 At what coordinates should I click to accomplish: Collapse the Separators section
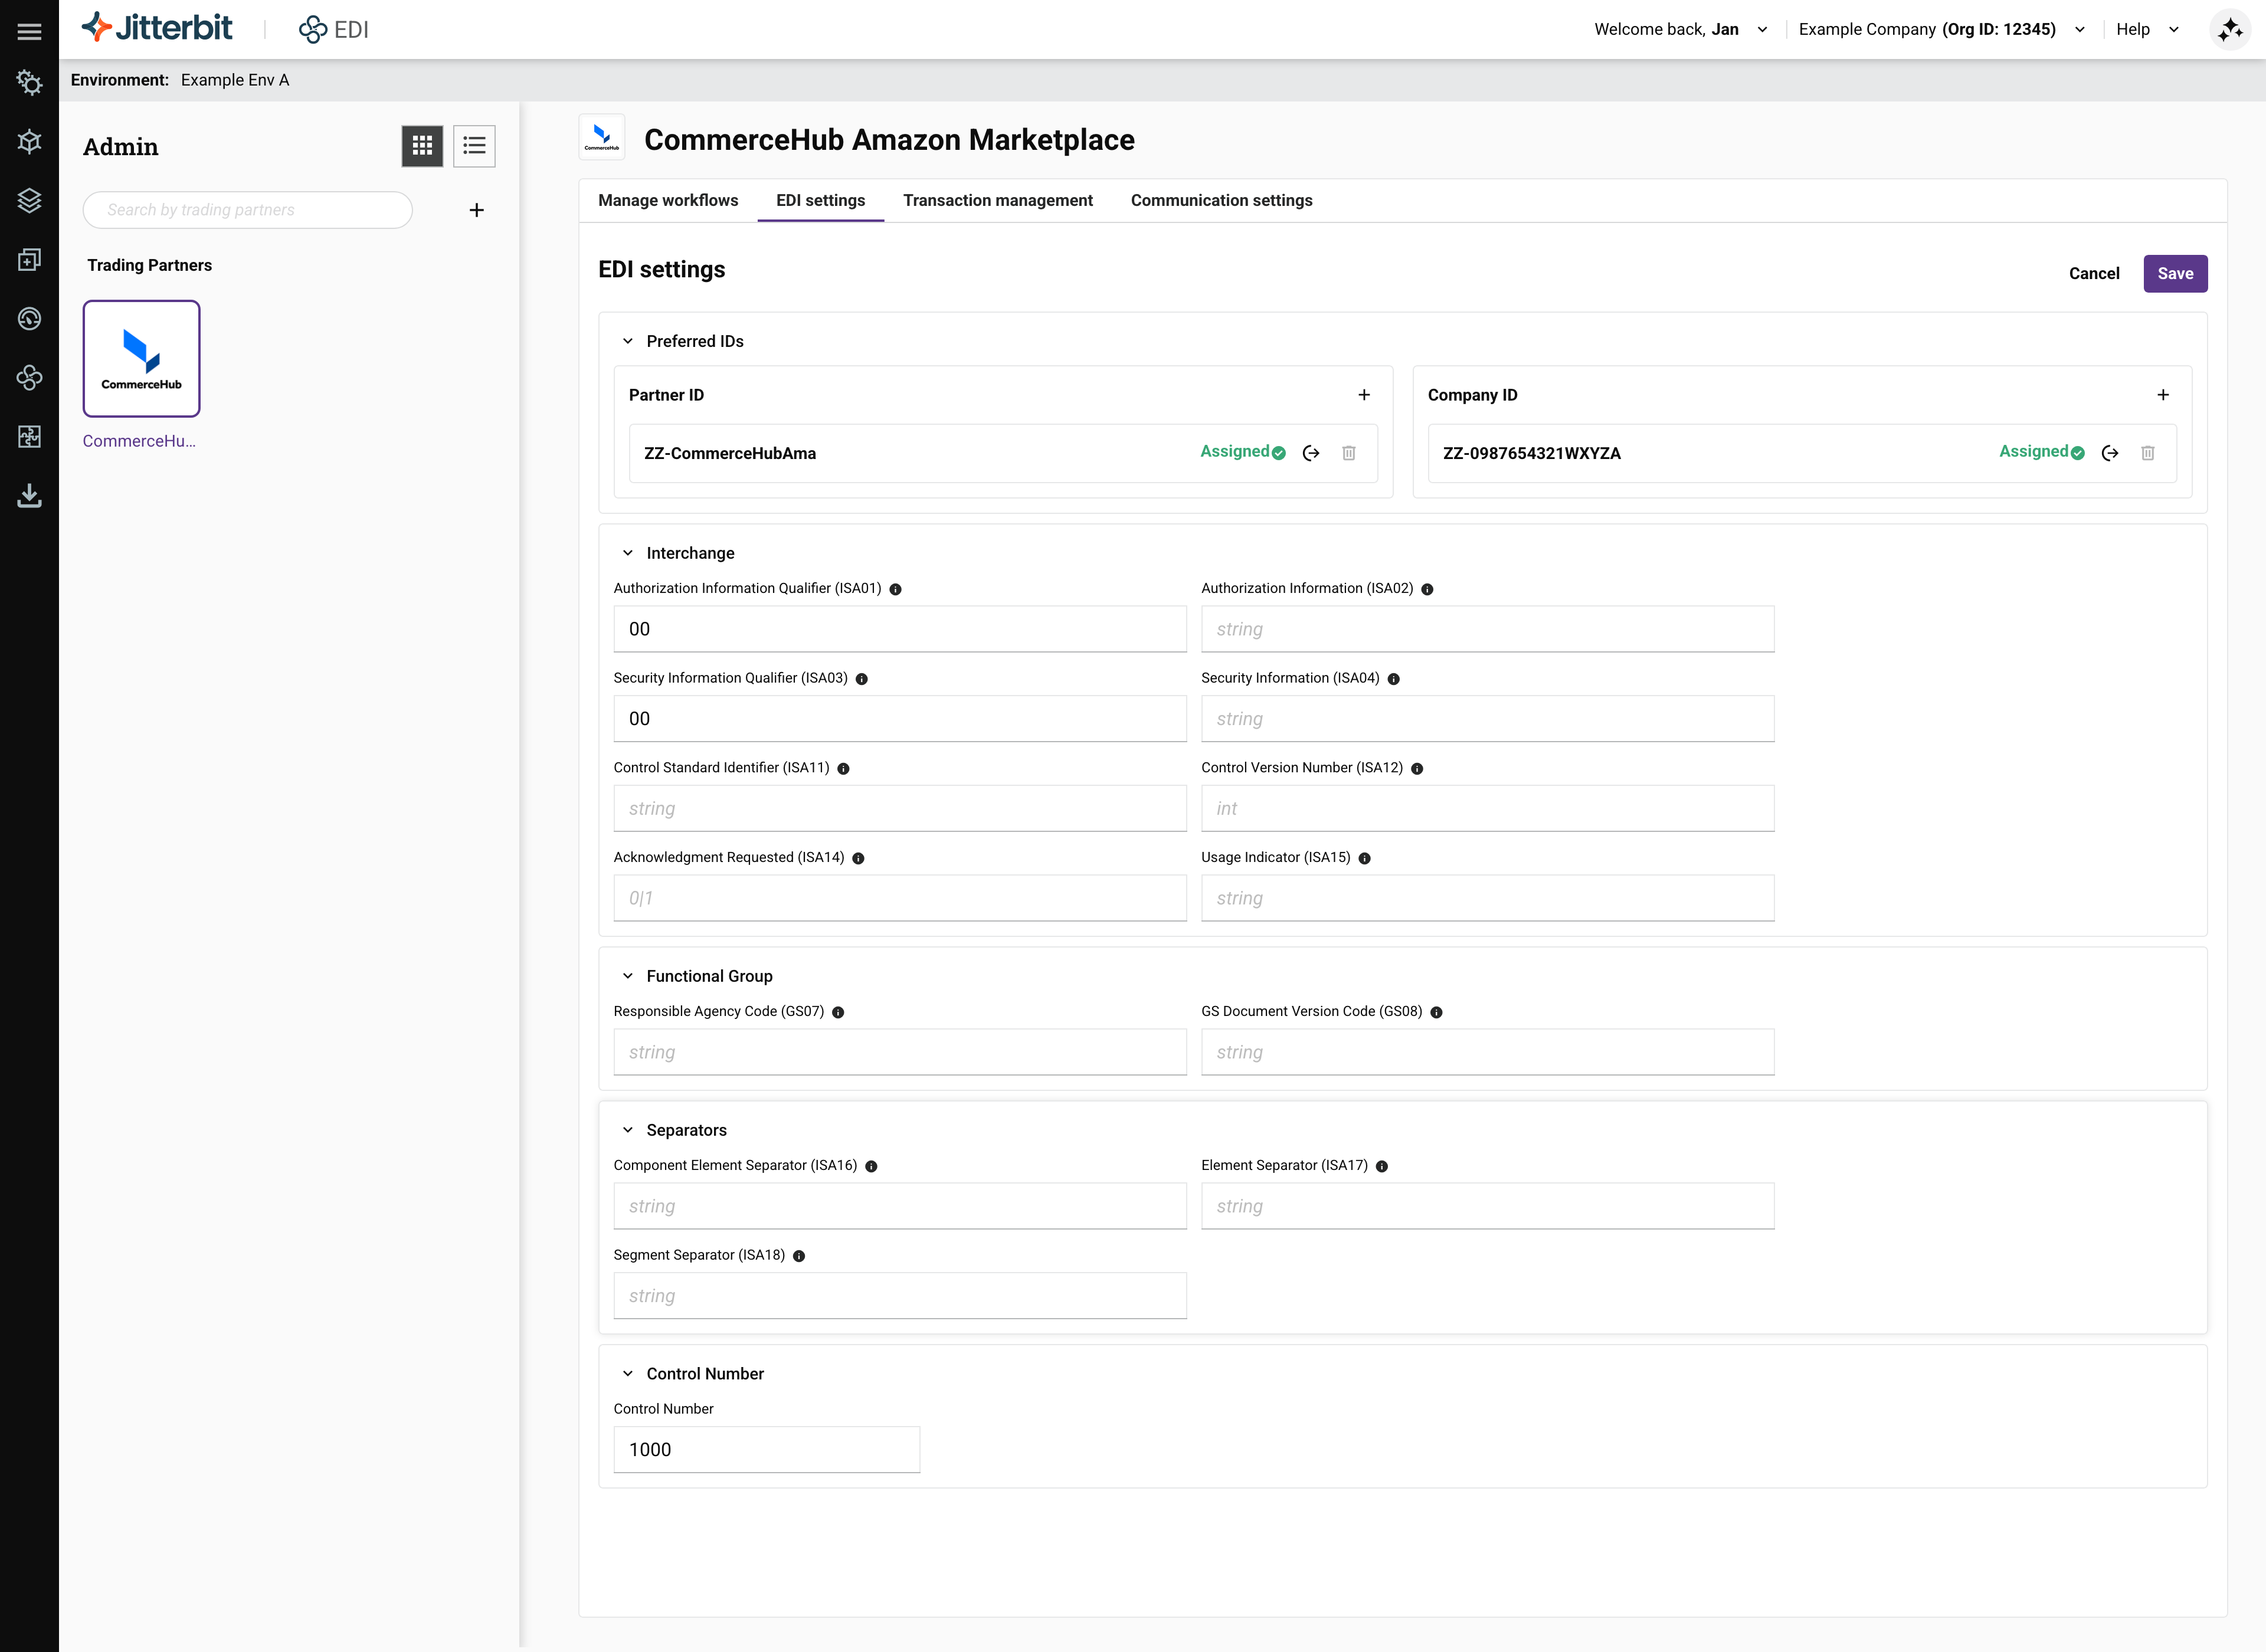pos(628,1130)
